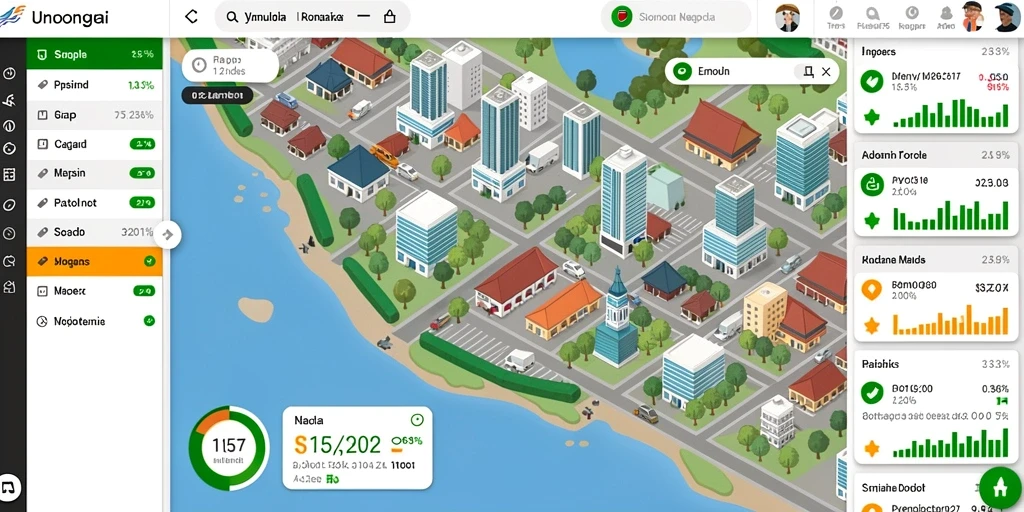Select the Snople menu item
Image resolution: width=1024 pixels, height=512 pixels.
pos(94,54)
